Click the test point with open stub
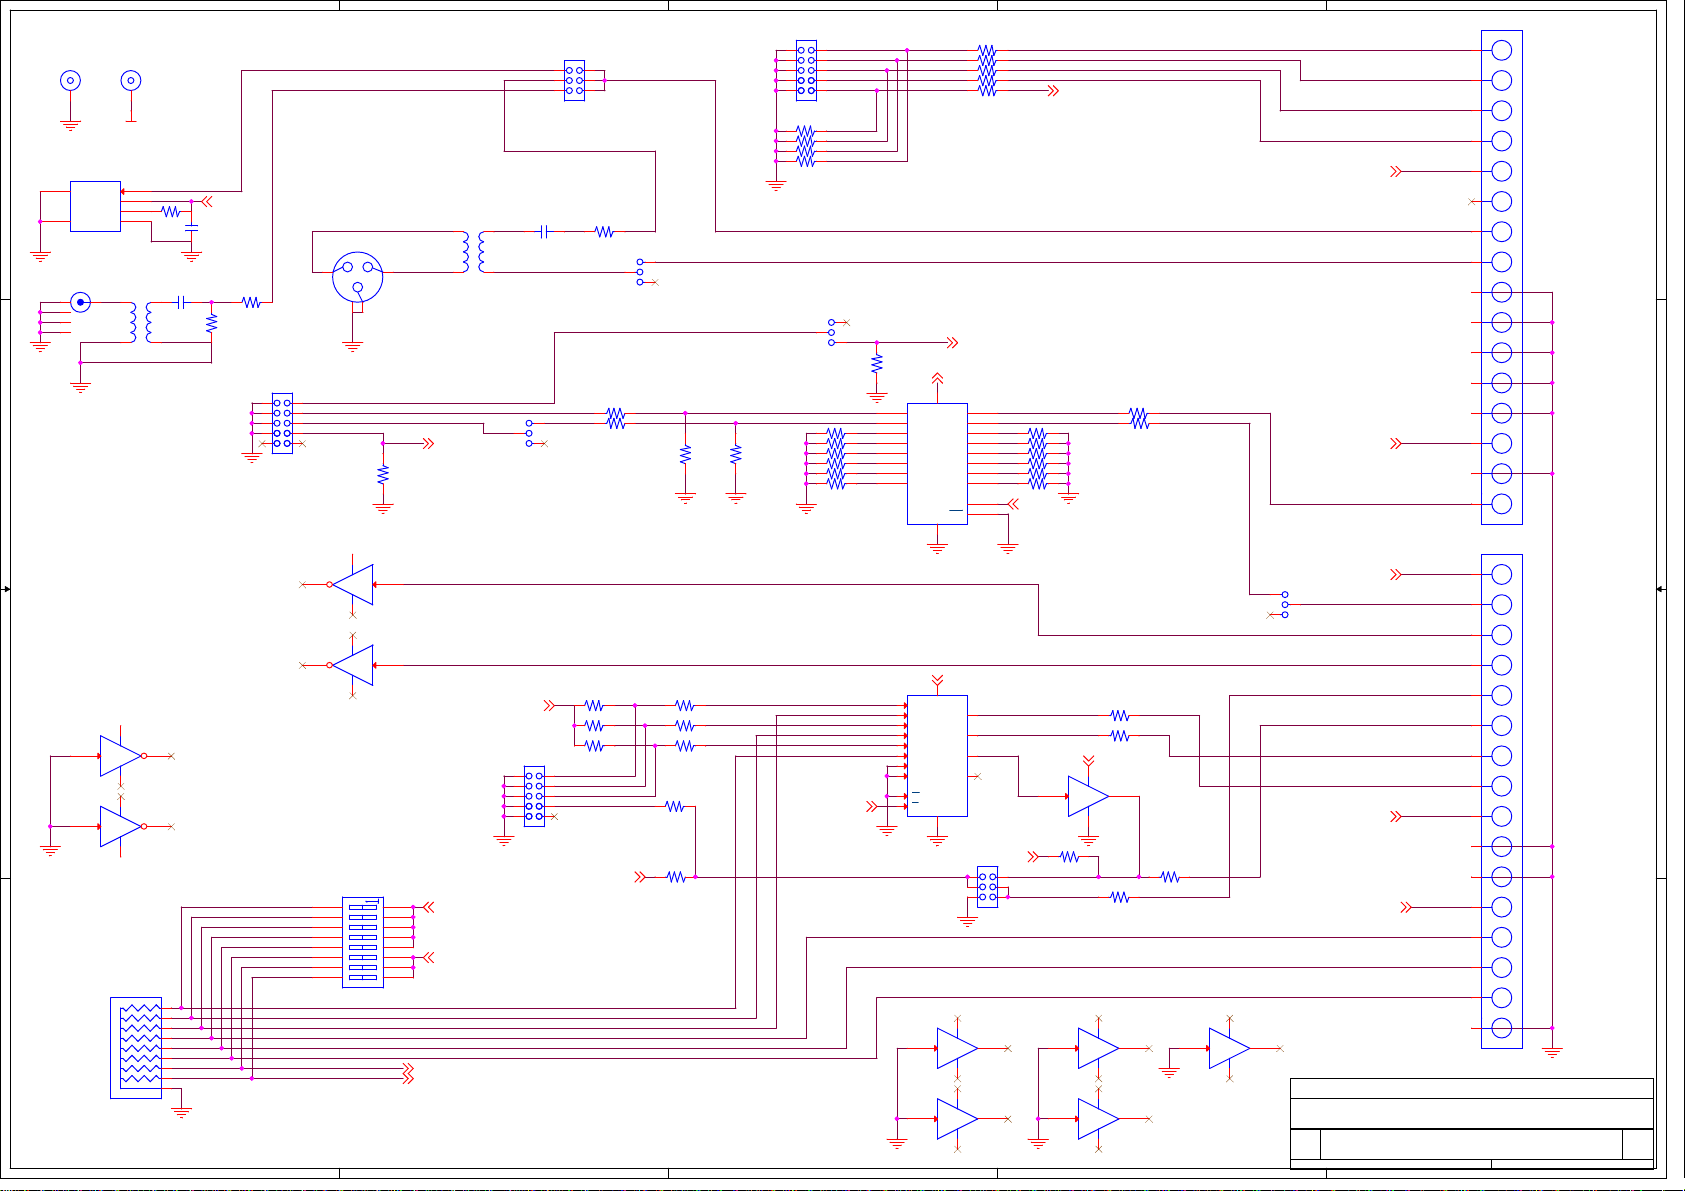The image size is (1685, 1191). click(x=130, y=80)
